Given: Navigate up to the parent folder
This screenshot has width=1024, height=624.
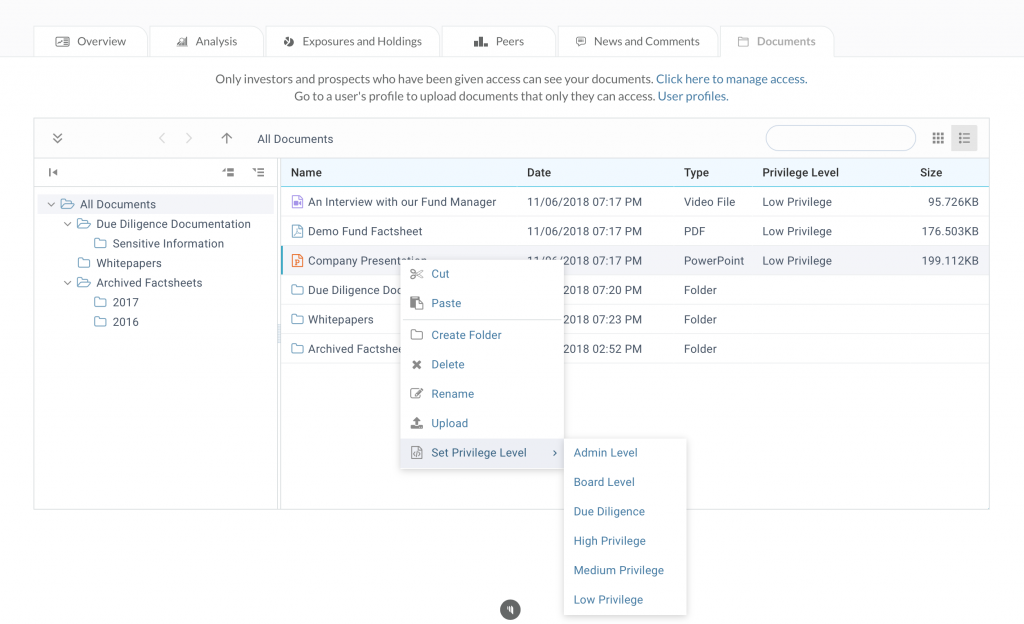Looking at the screenshot, I should point(224,138).
